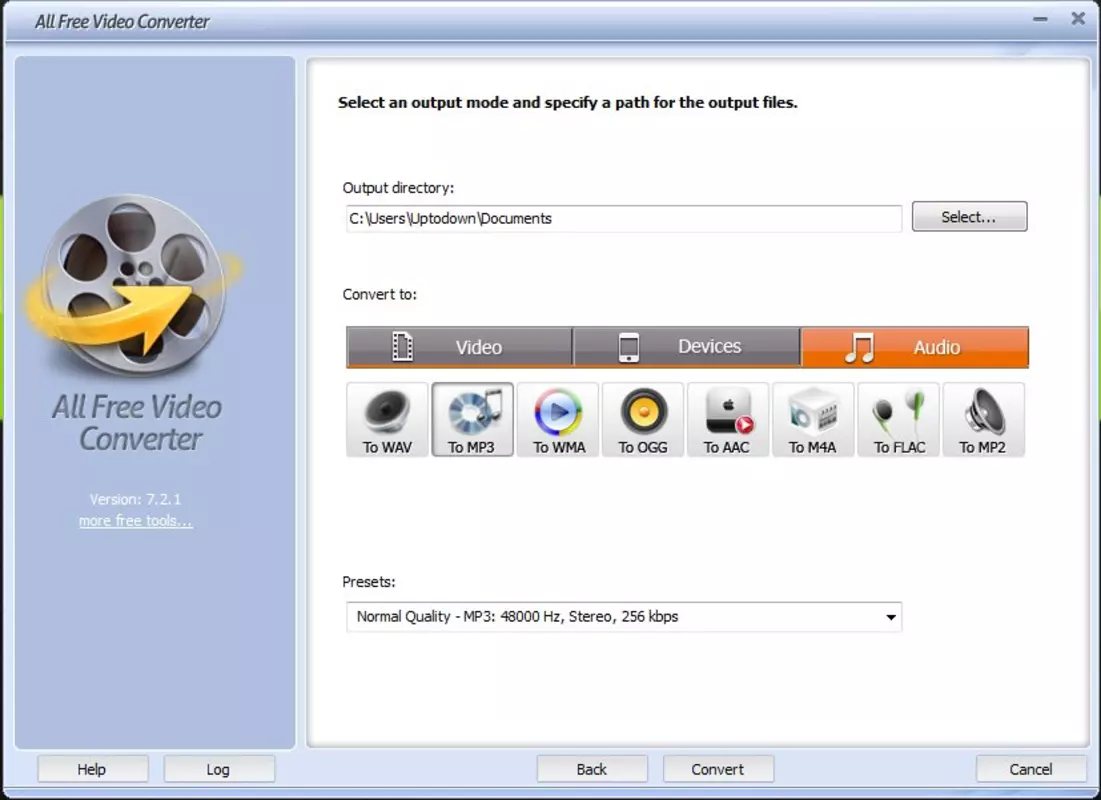Open the Help button
1101x800 pixels.
(93, 769)
